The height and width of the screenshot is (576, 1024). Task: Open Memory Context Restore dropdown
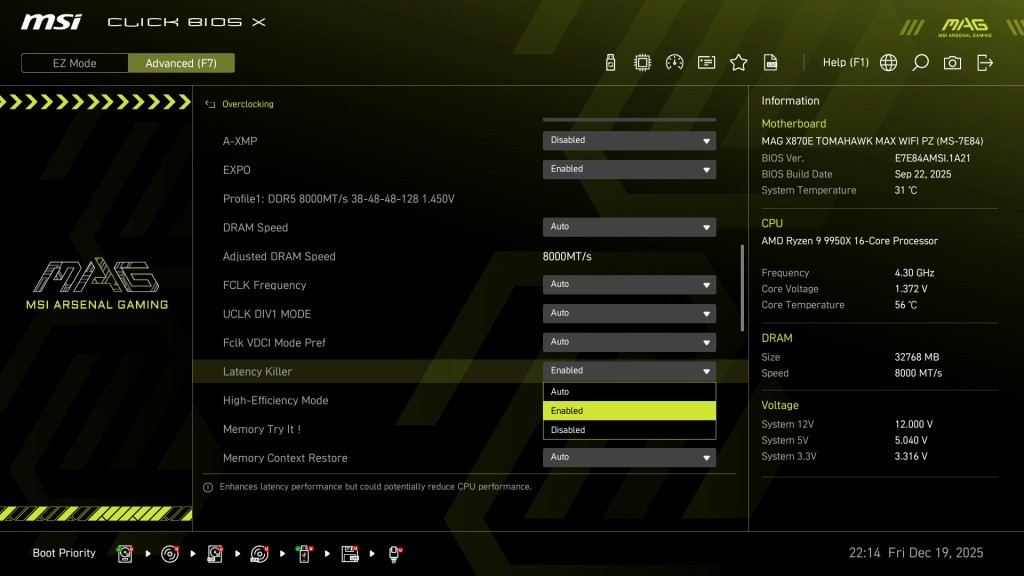pos(630,457)
